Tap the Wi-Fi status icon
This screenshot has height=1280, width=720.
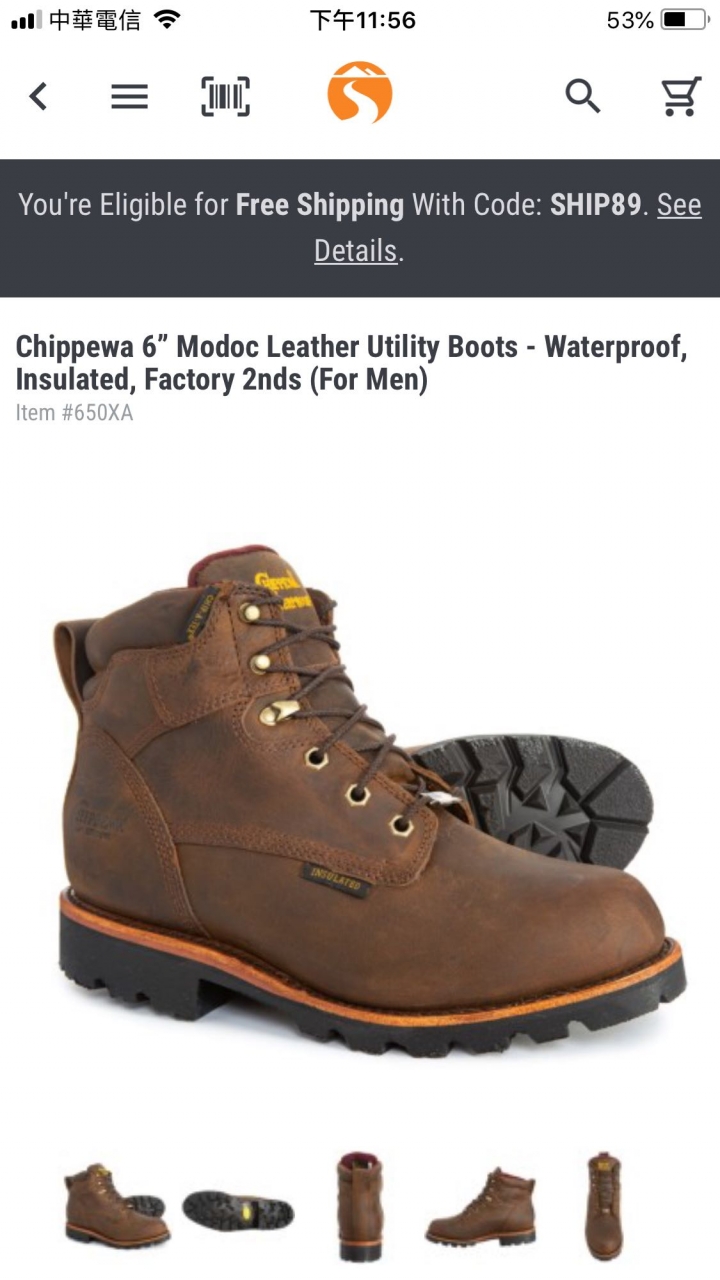pos(168,20)
